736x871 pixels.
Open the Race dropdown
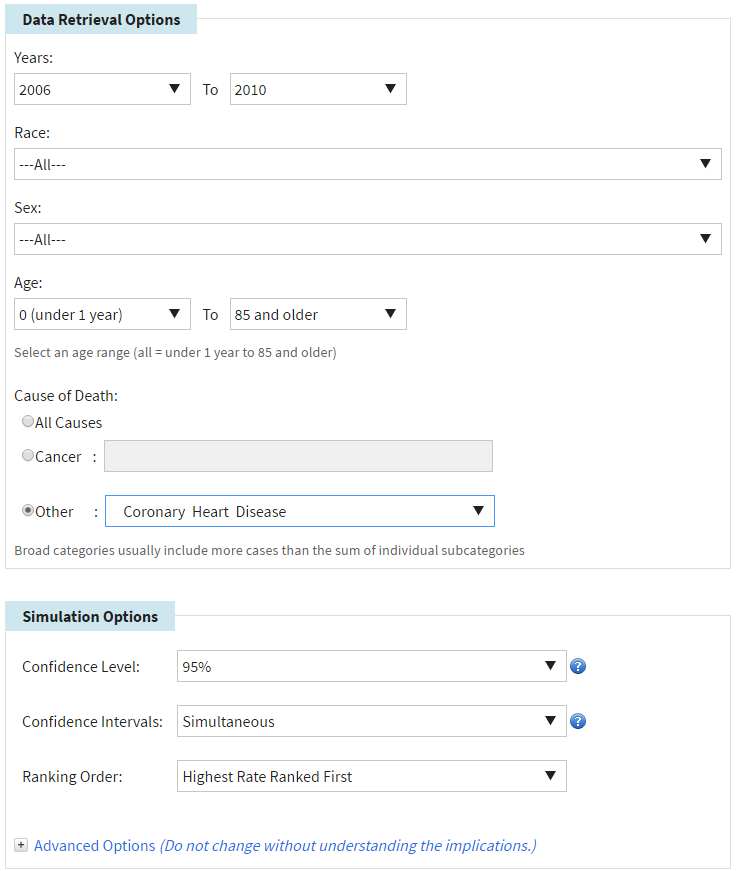[x=367, y=164]
